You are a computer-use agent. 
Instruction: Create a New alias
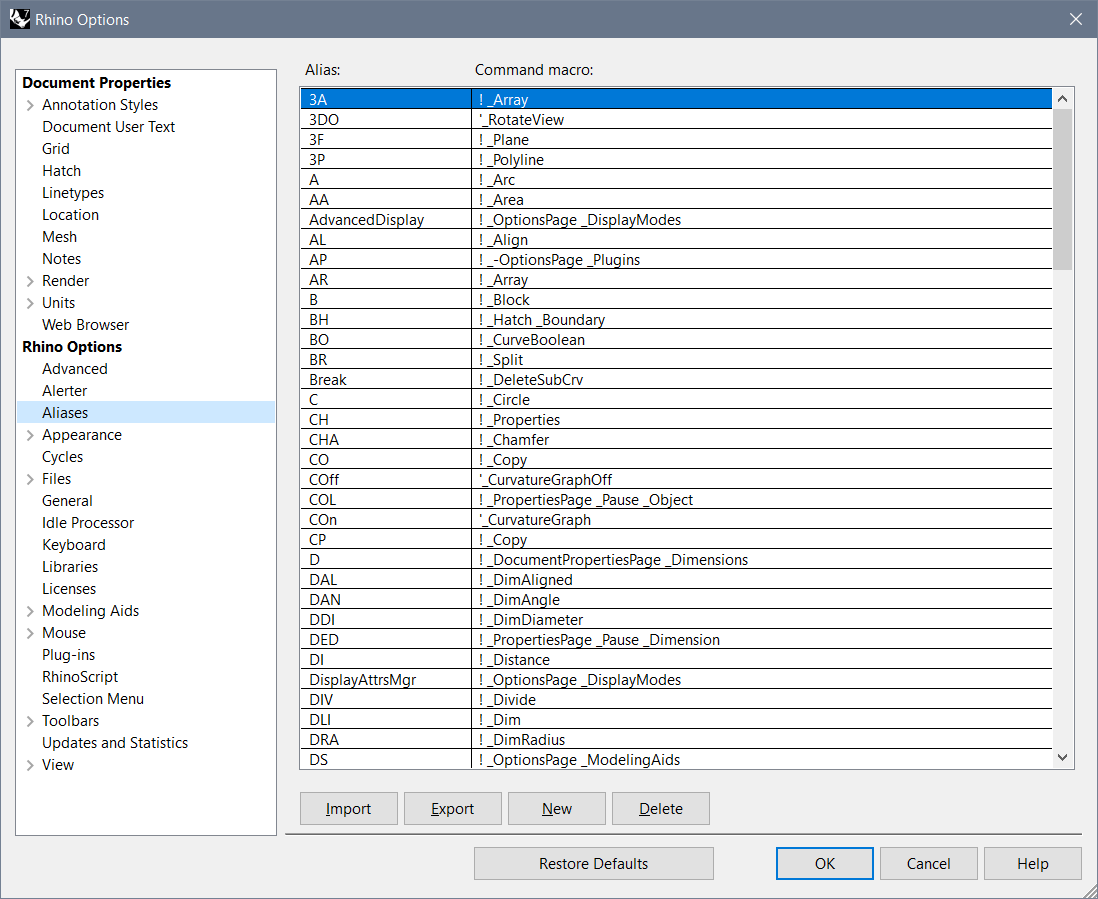pos(557,809)
